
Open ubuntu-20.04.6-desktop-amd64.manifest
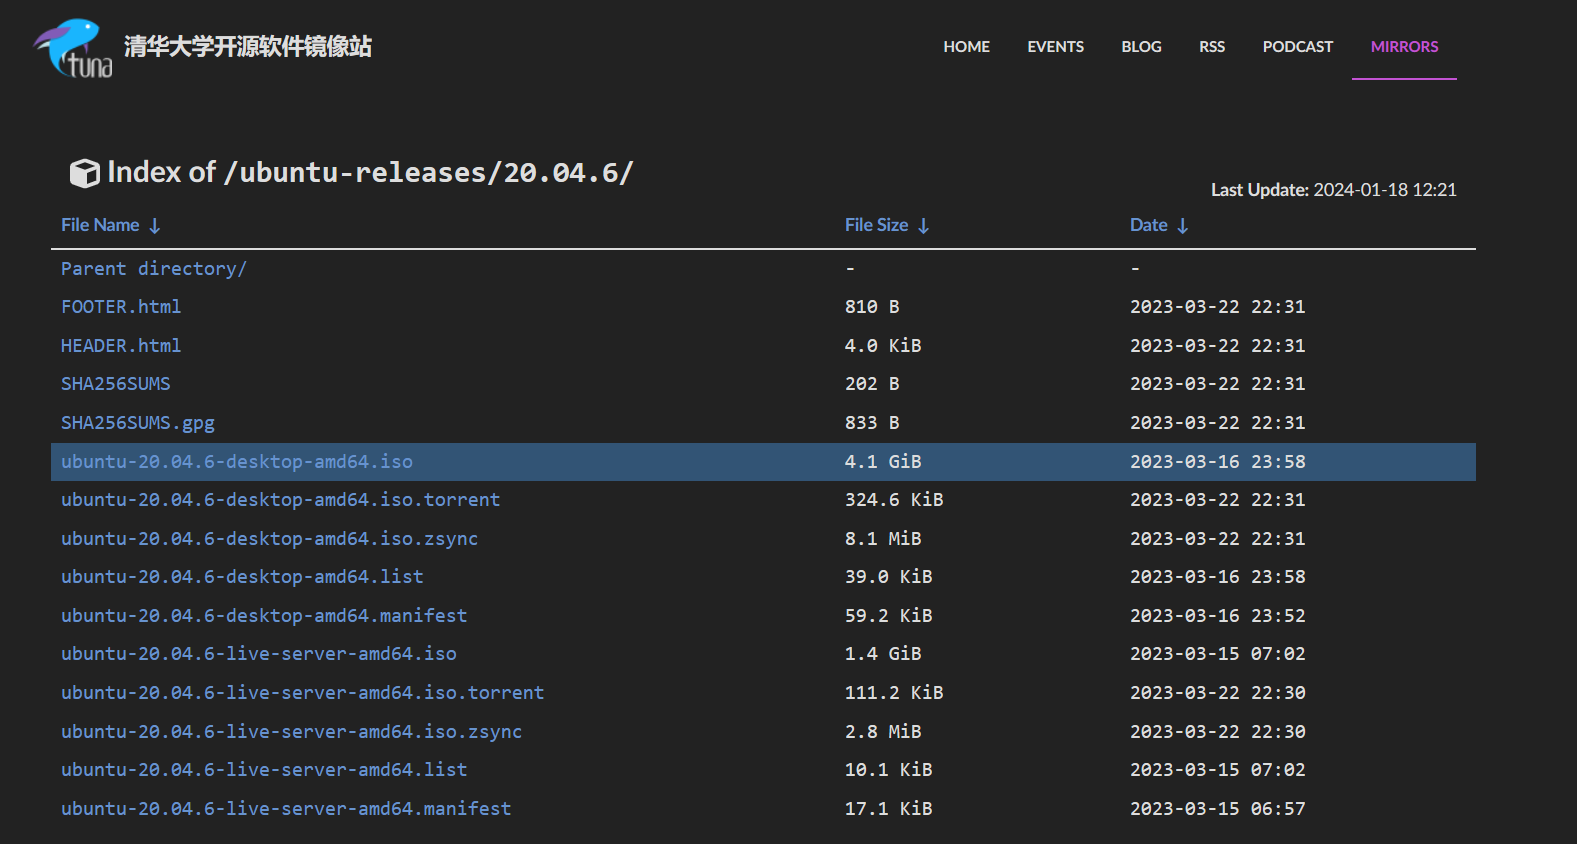point(264,616)
